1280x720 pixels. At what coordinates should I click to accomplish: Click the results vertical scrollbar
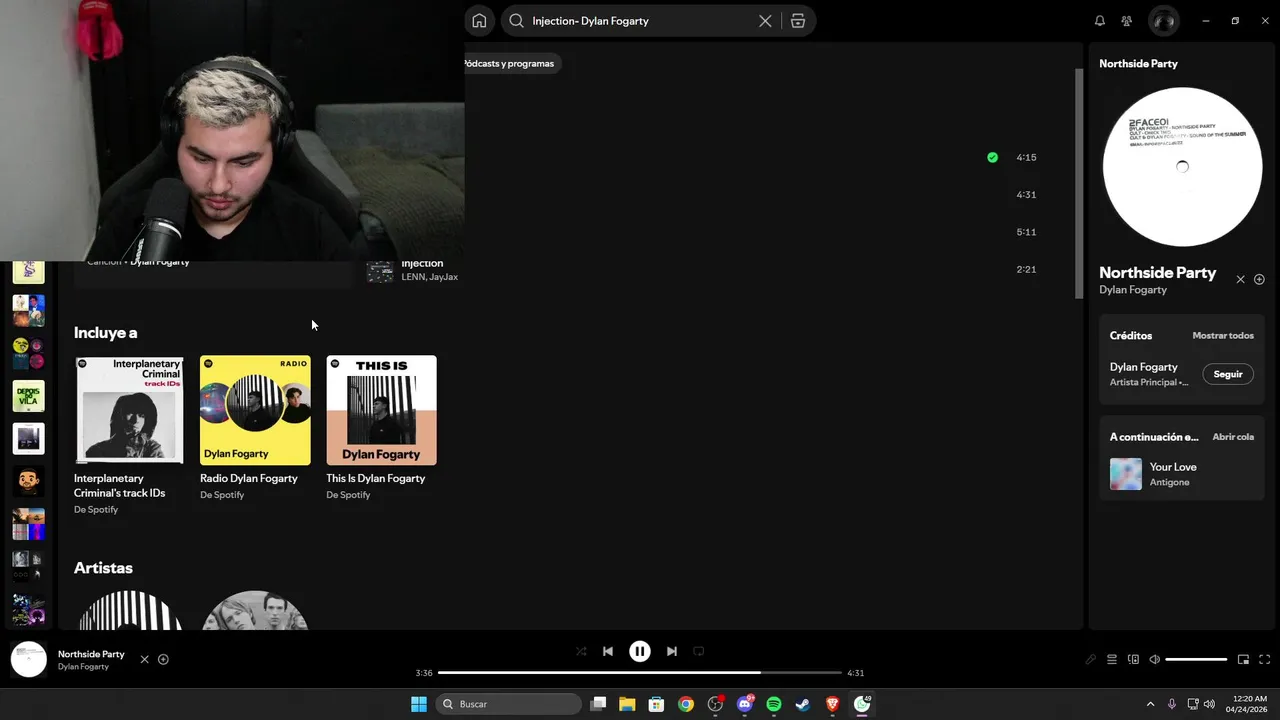pos(1079,183)
